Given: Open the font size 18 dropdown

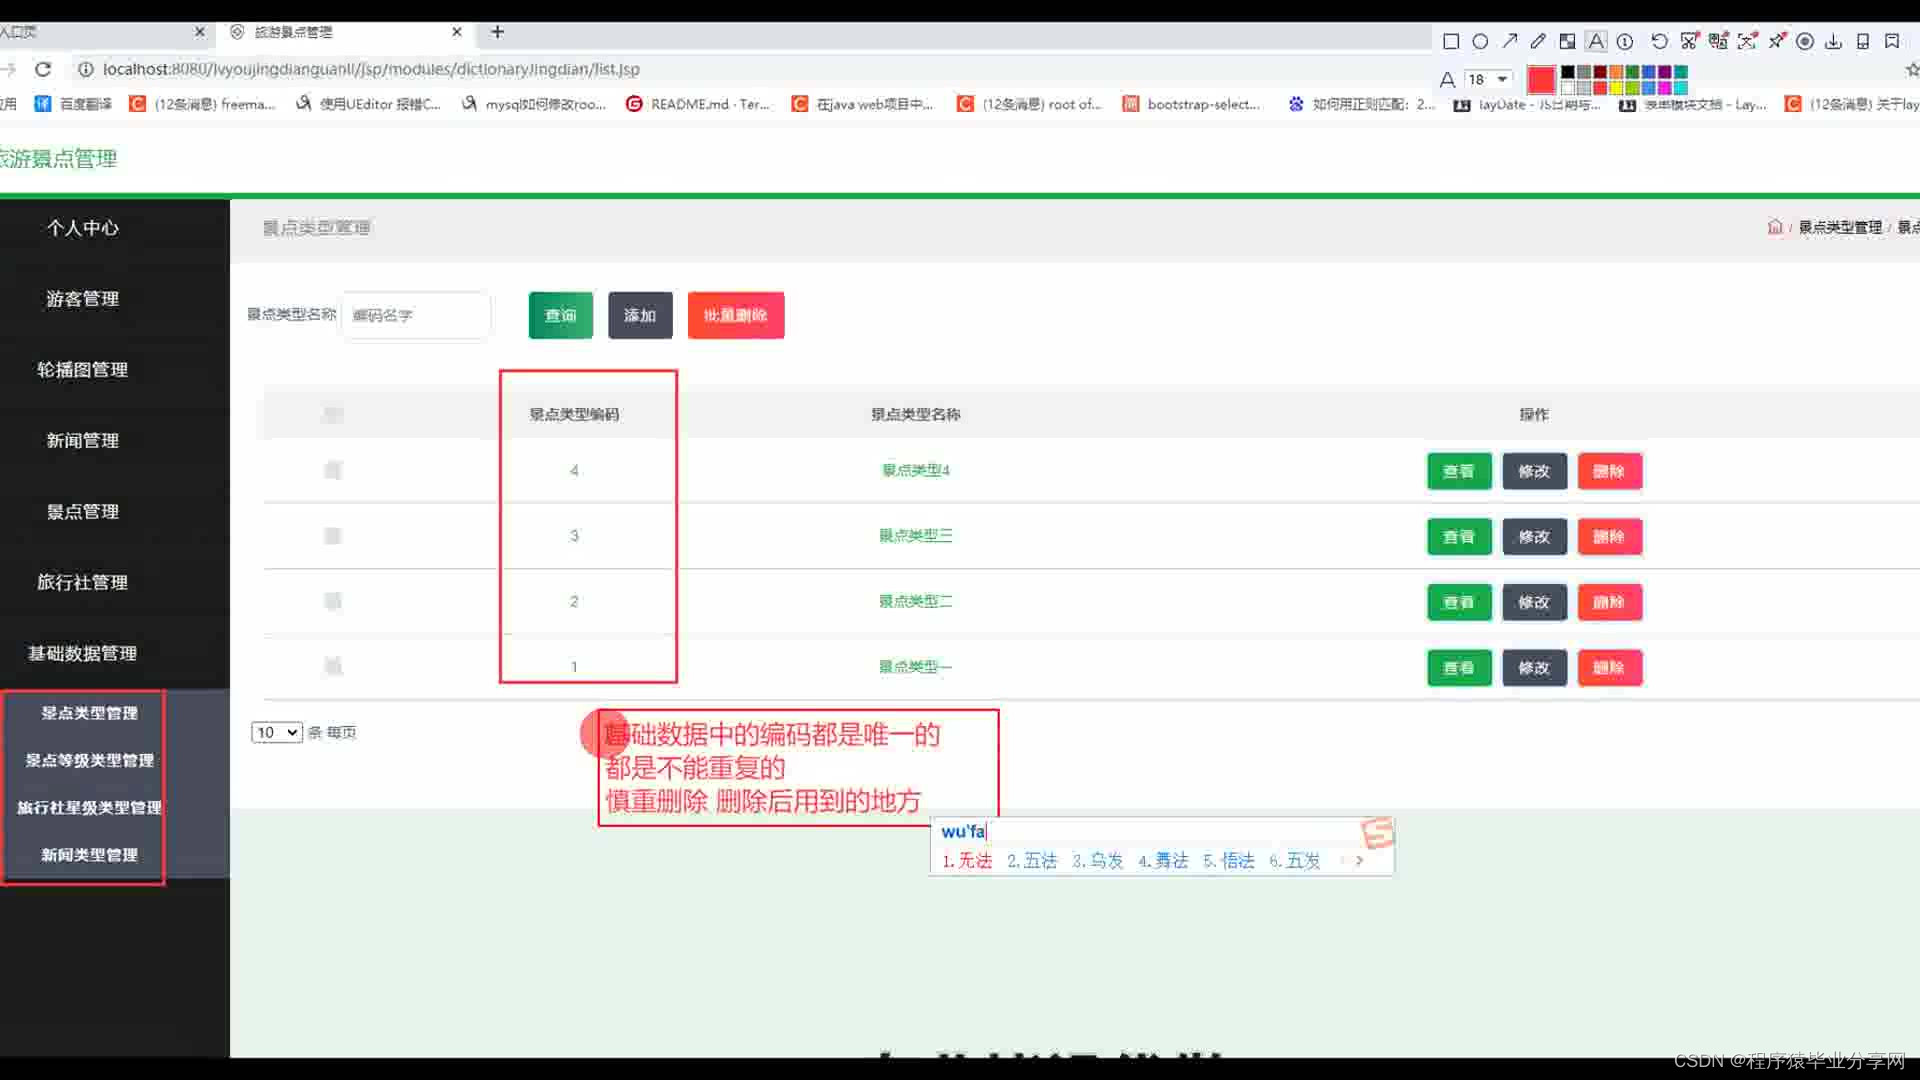Looking at the screenshot, I should (1488, 79).
